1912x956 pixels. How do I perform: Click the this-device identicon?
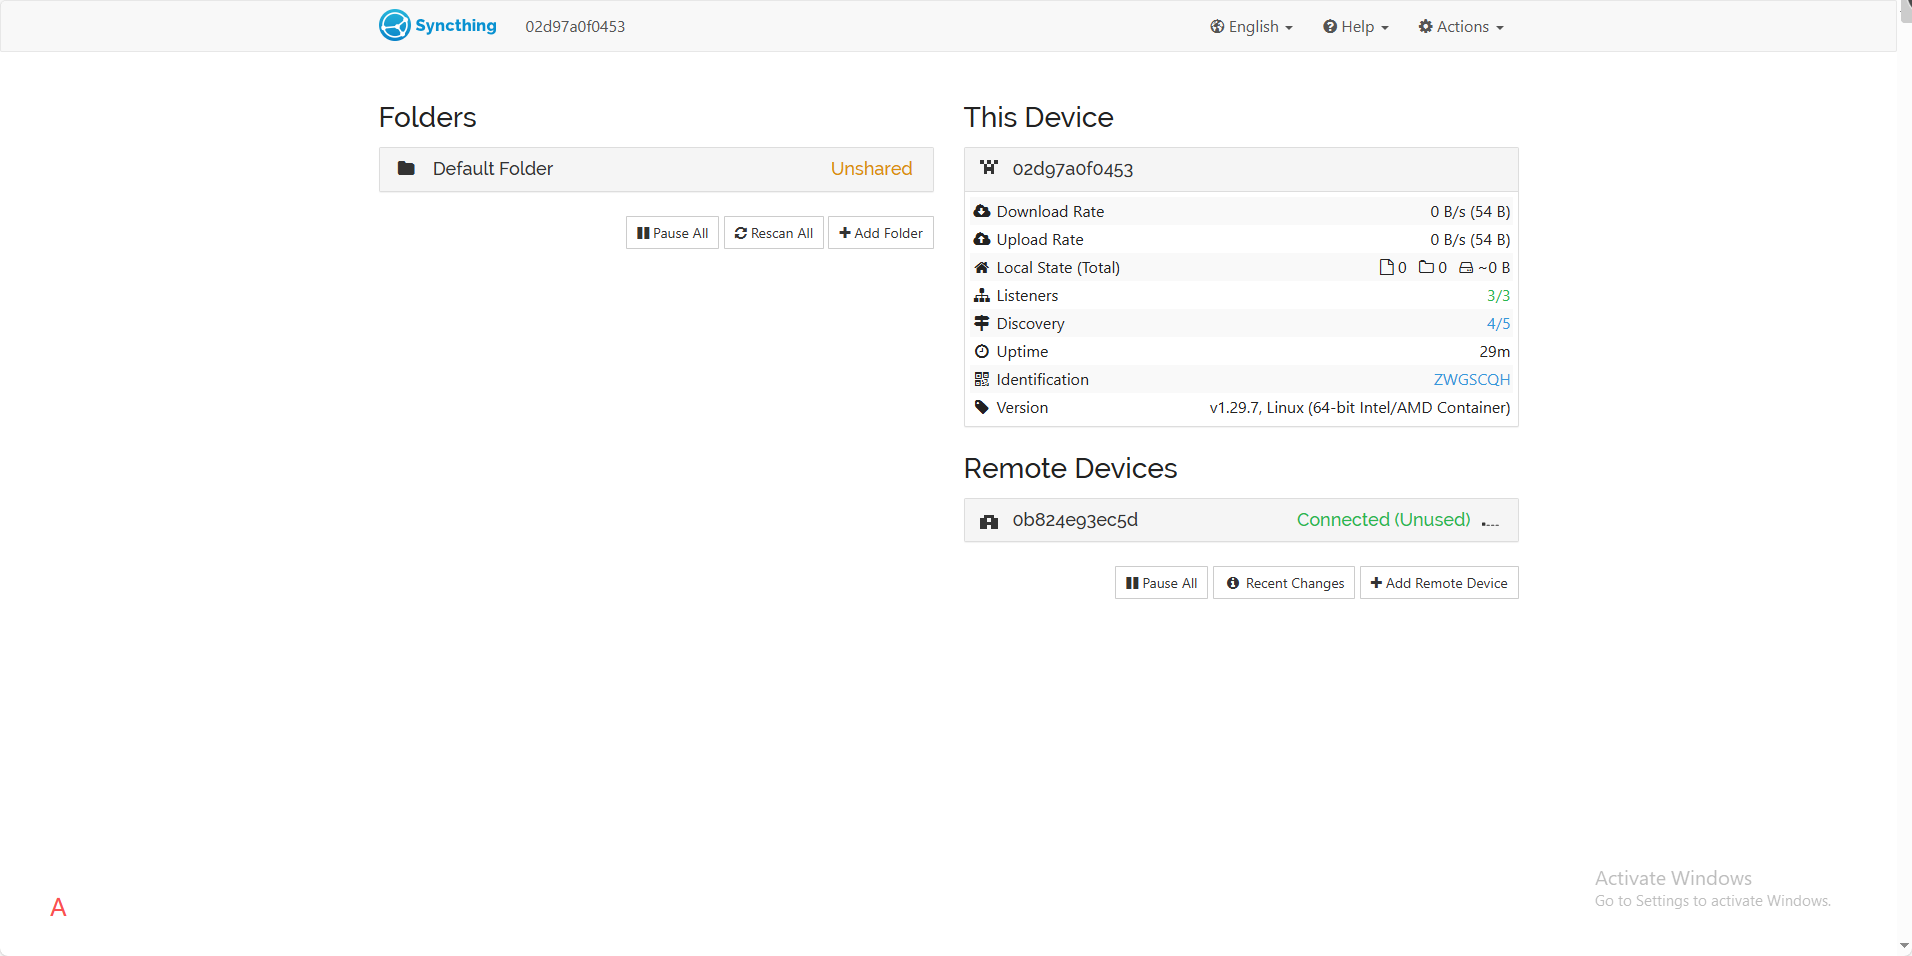(989, 168)
